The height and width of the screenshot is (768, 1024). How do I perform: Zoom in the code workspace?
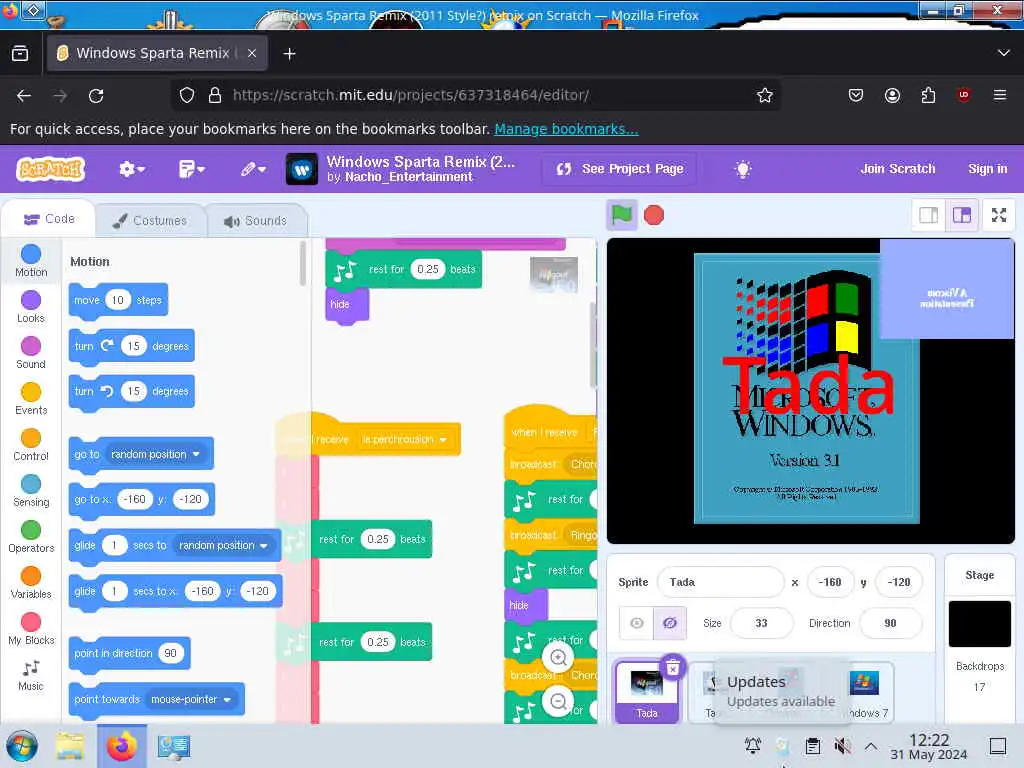point(558,657)
